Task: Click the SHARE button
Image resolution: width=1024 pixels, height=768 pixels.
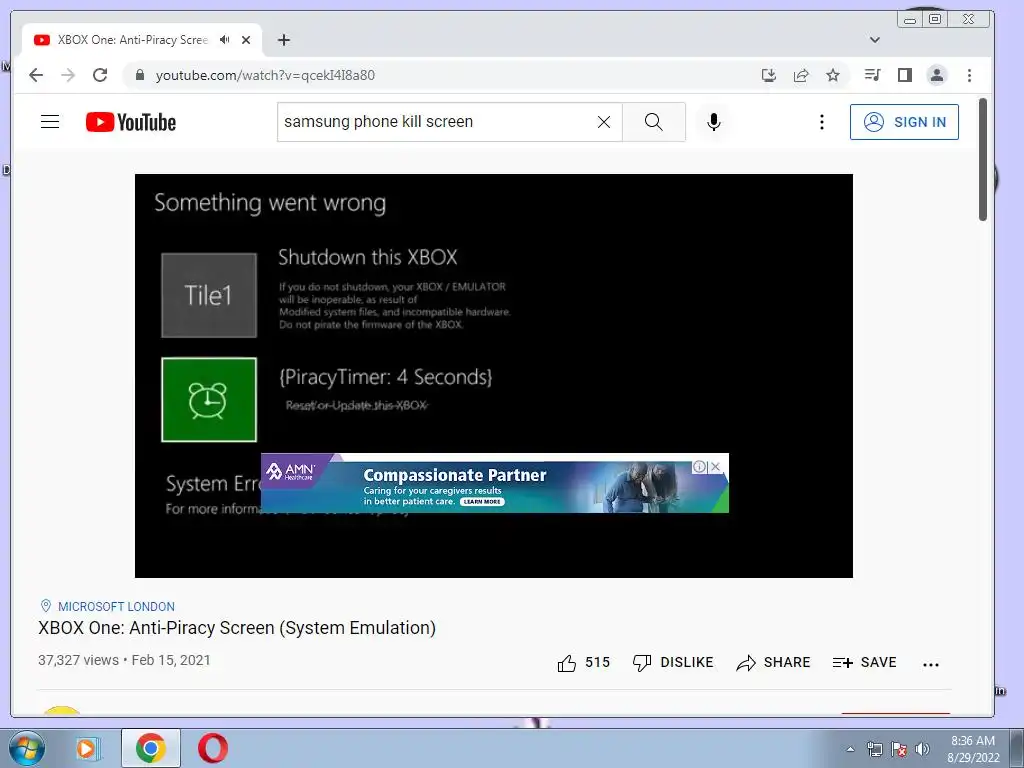Action: point(773,663)
